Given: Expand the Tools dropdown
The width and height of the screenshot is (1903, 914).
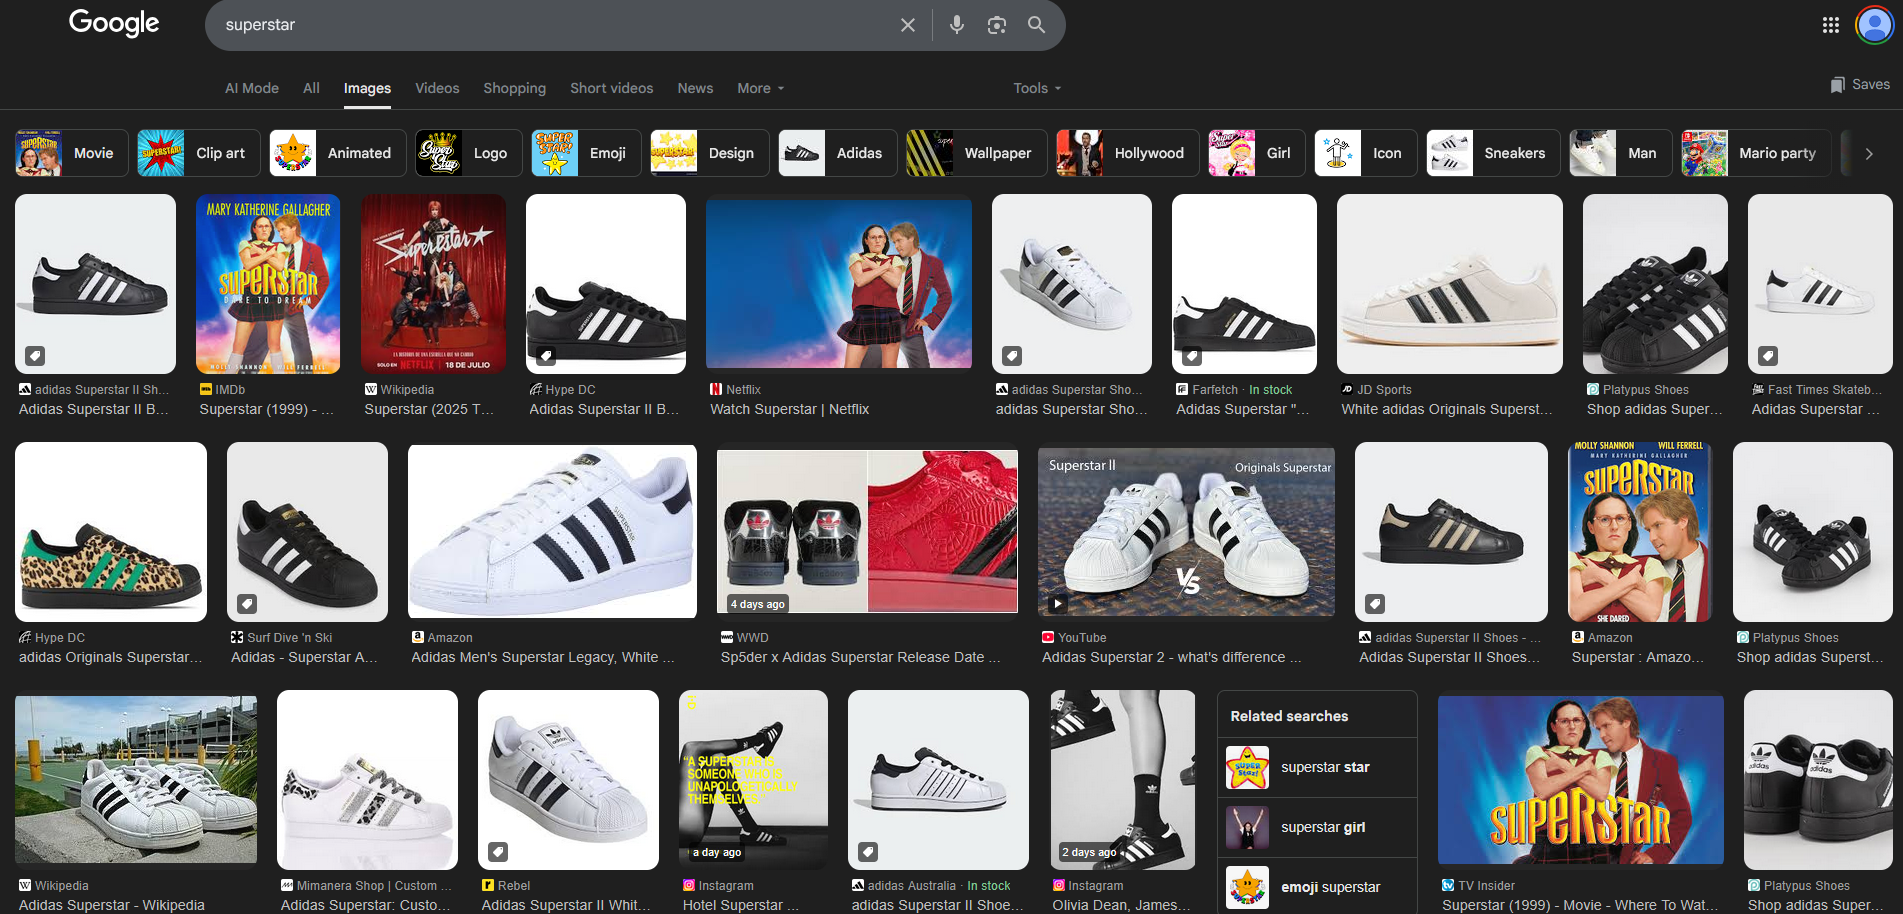Looking at the screenshot, I should coord(1037,88).
